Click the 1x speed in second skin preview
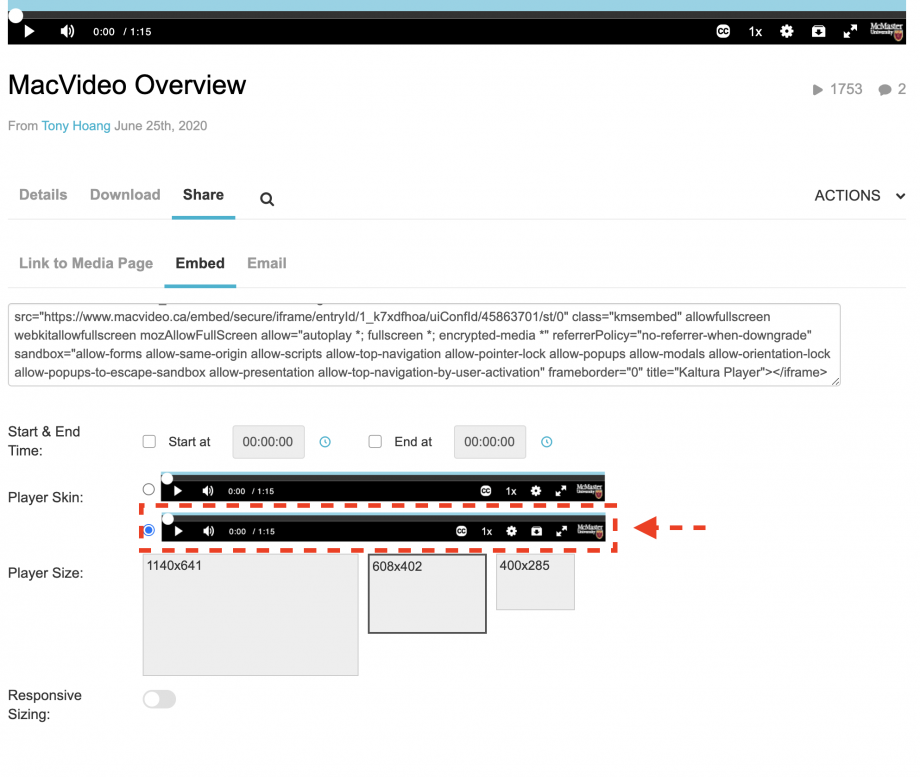The width and height of the screenshot is (920, 777). (x=486, y=532)
